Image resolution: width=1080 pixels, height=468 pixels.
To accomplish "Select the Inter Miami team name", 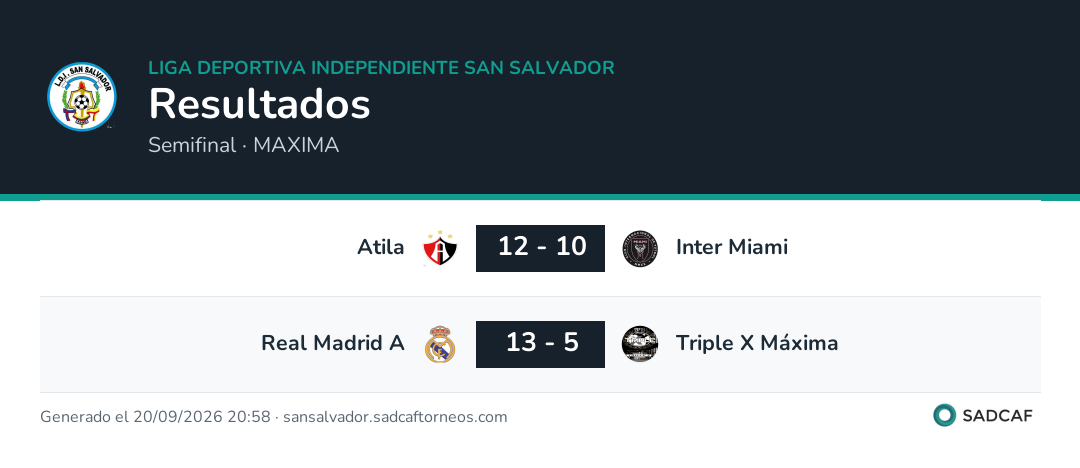I will [731, 247].
